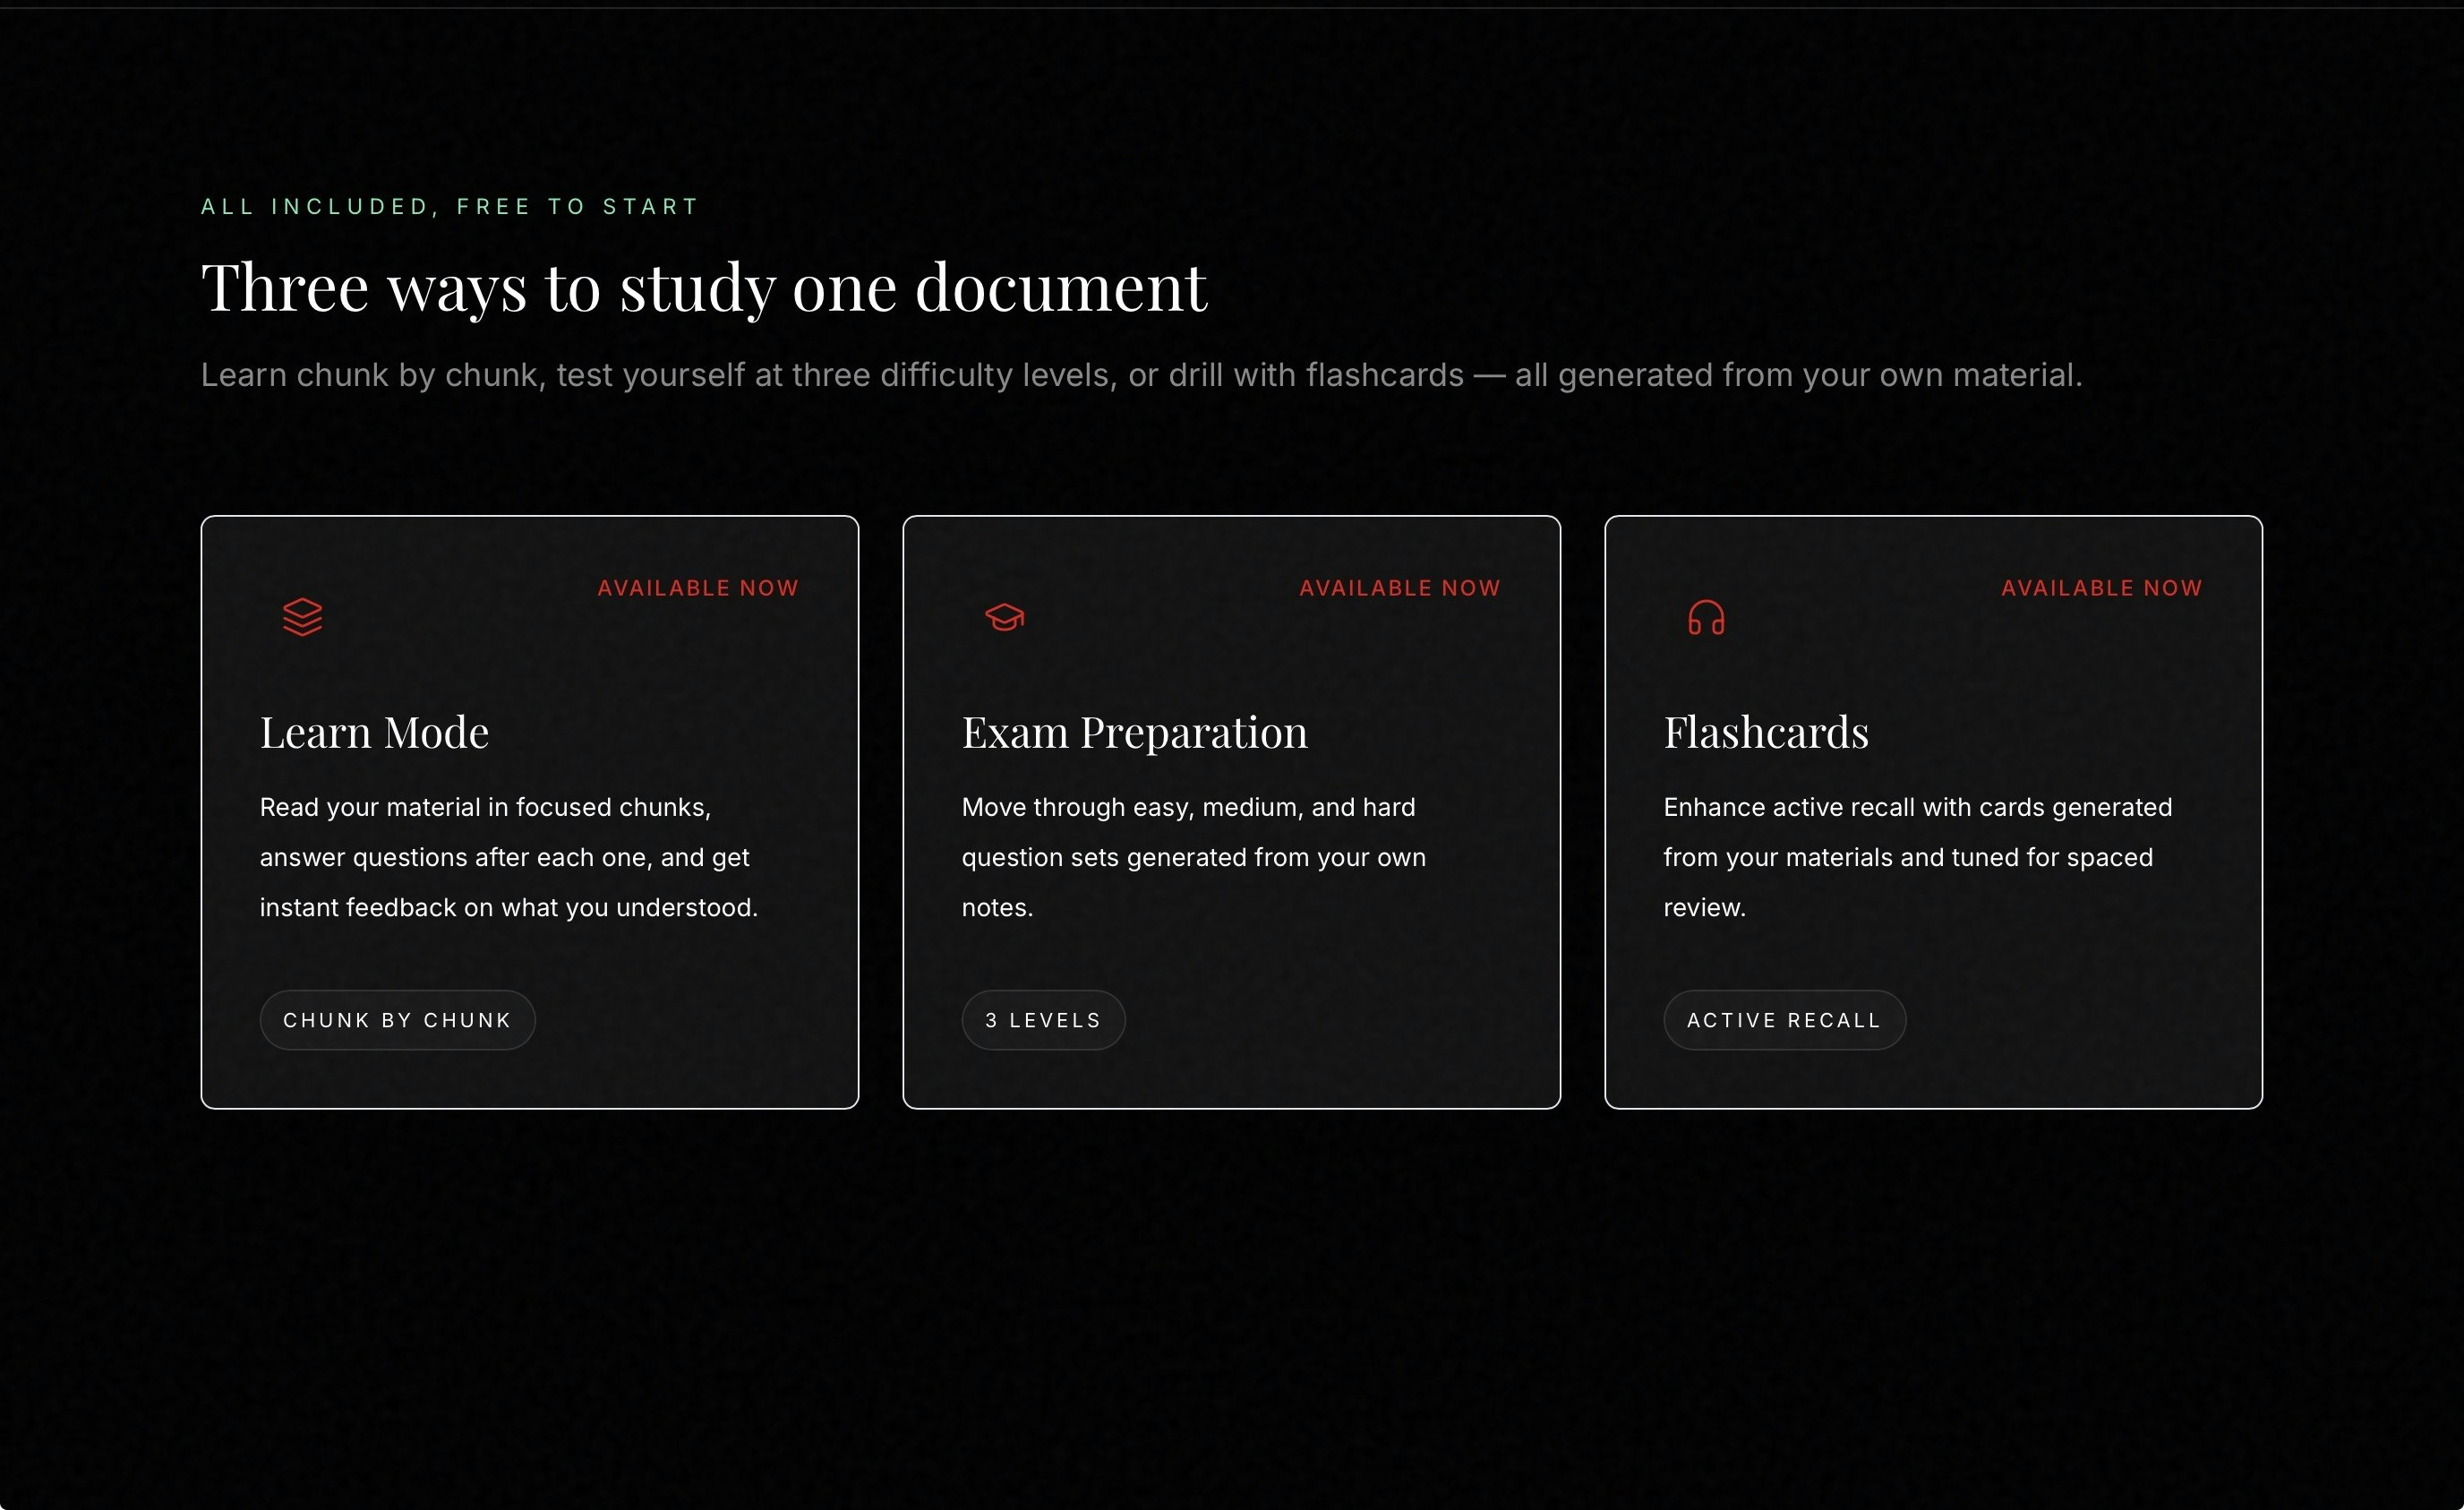
Task: Select the graduation cap icon on Exam Preparation
Action: [1005, 617]
